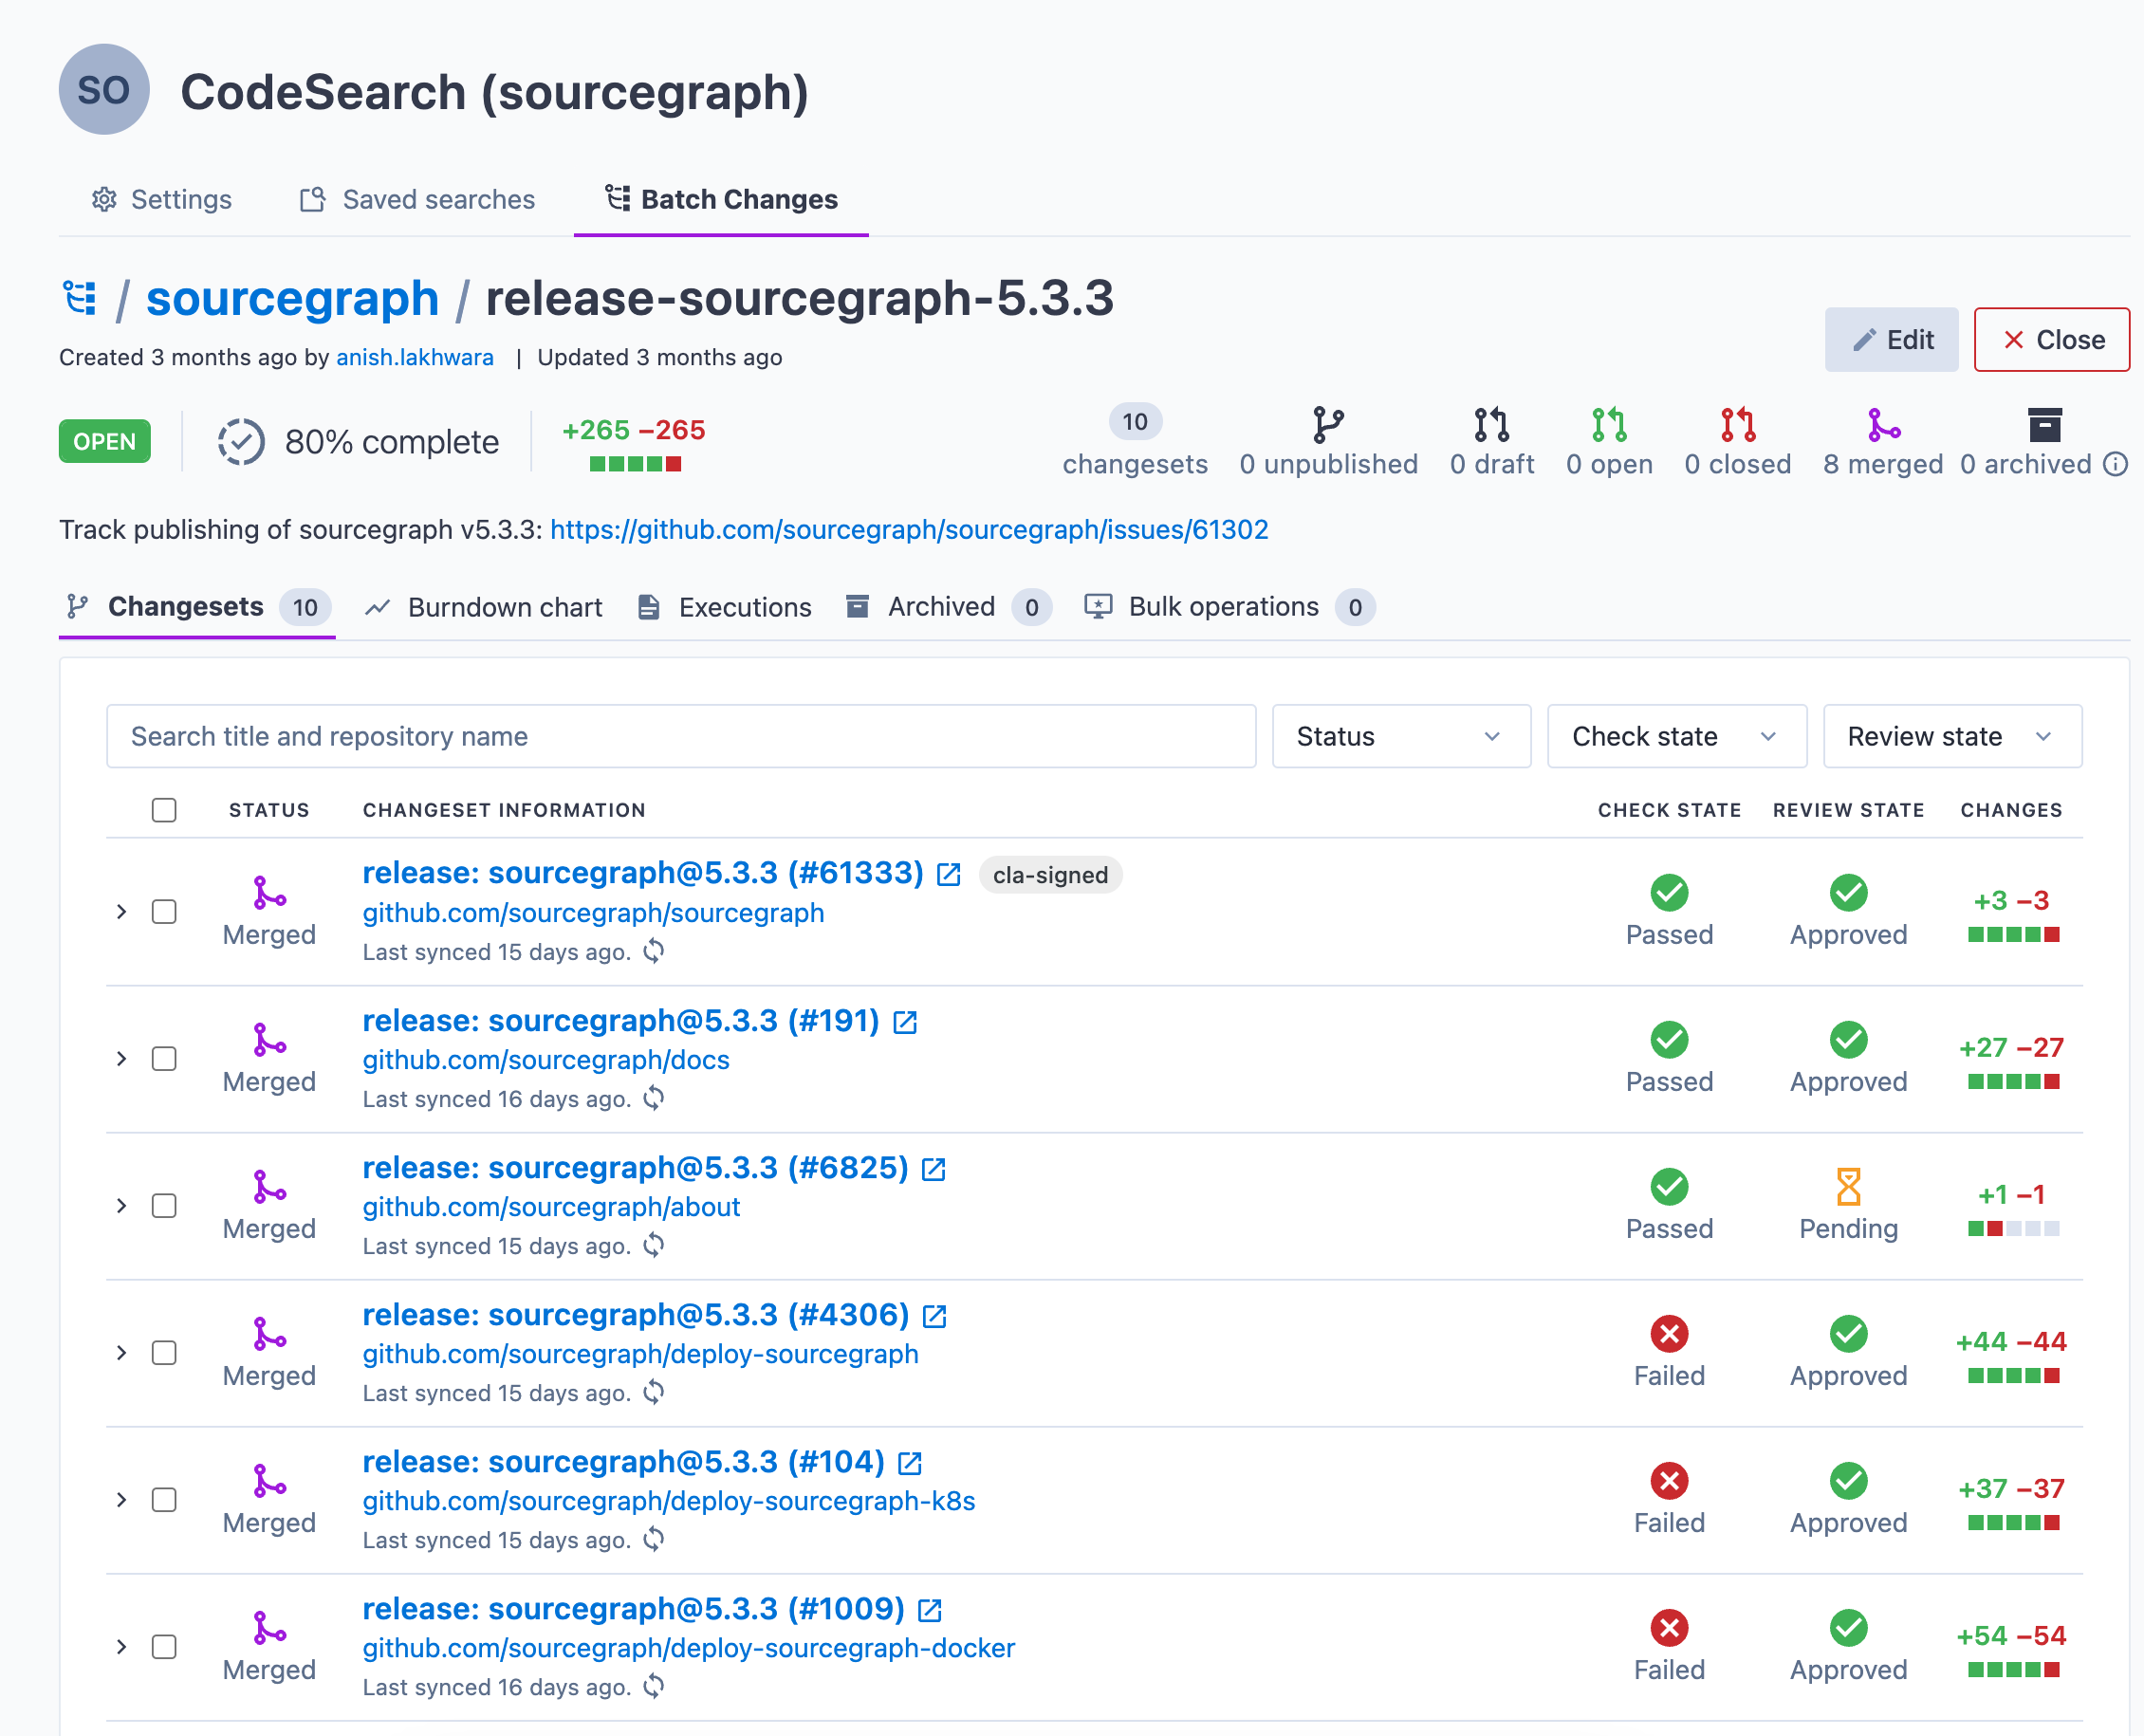Expand the #4306 changeset row

pyautogui.click(x=121, y=1352)
